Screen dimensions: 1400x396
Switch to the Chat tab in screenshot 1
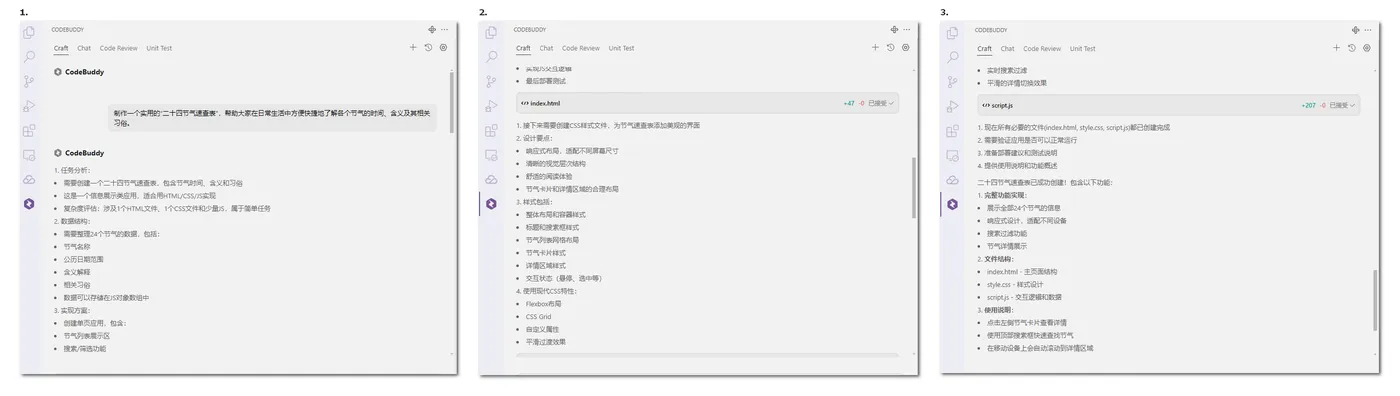click(84, 48)
